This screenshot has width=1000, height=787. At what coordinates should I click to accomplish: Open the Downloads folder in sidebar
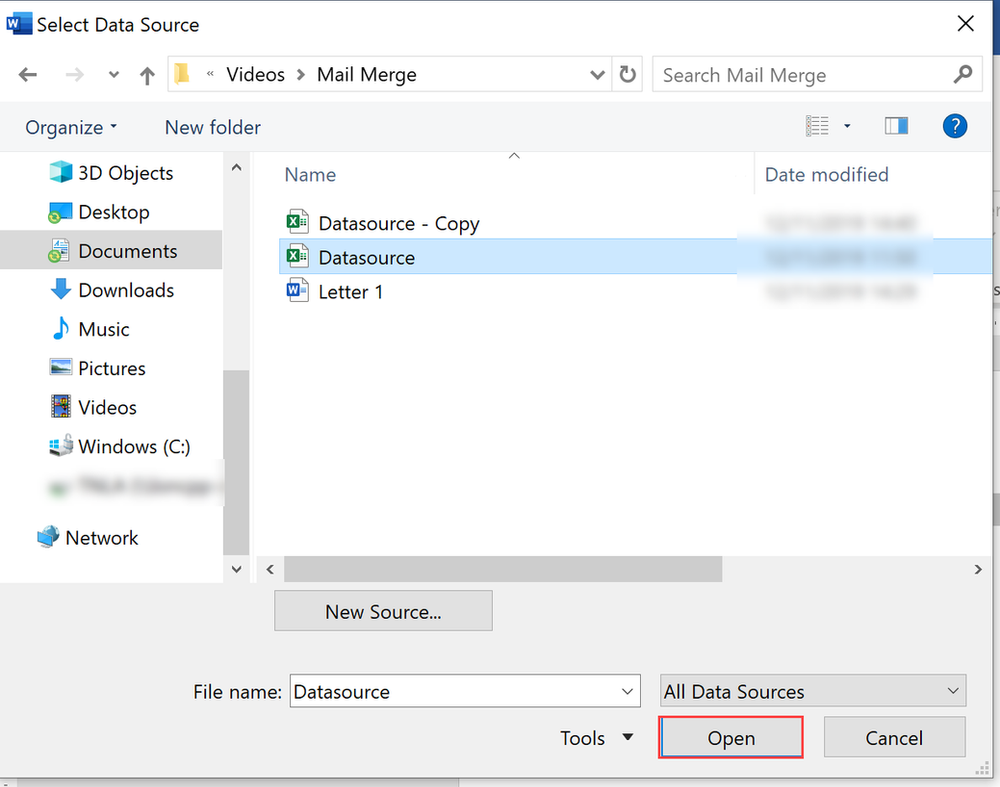126,290
